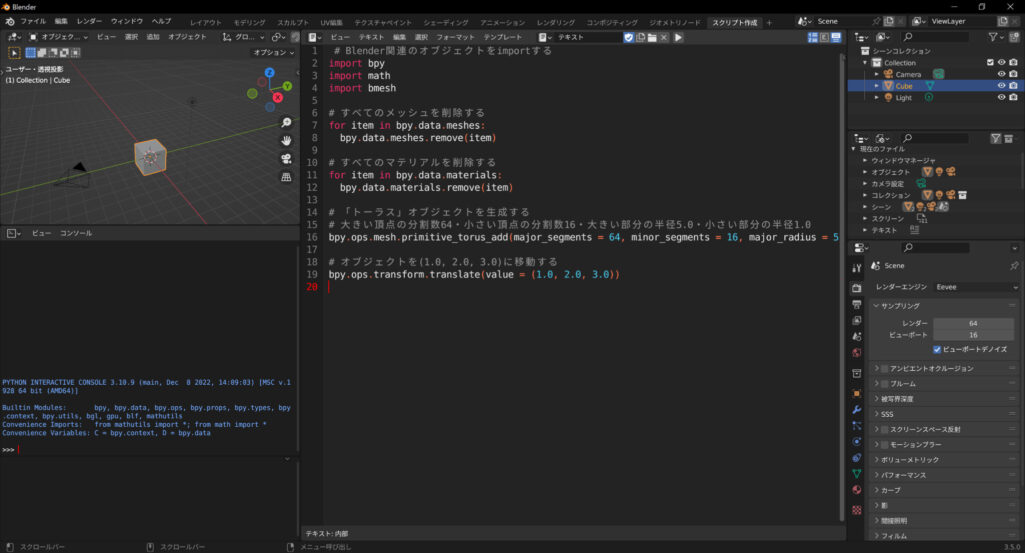
Task: Open viewport options dropdown
Action: click(273, 52)
